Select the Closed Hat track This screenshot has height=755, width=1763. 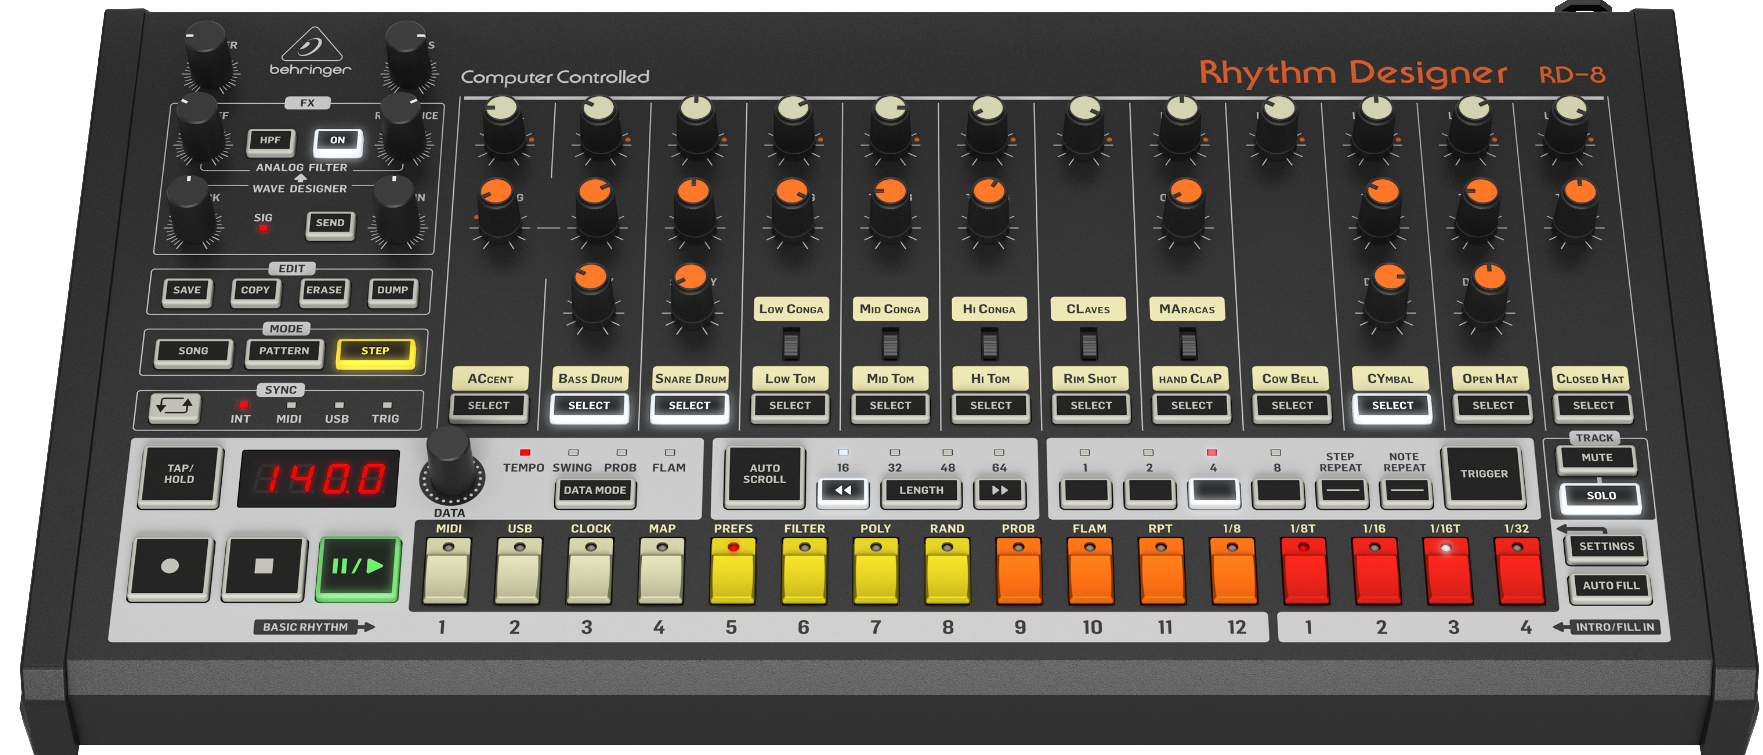click(1594, 406)
